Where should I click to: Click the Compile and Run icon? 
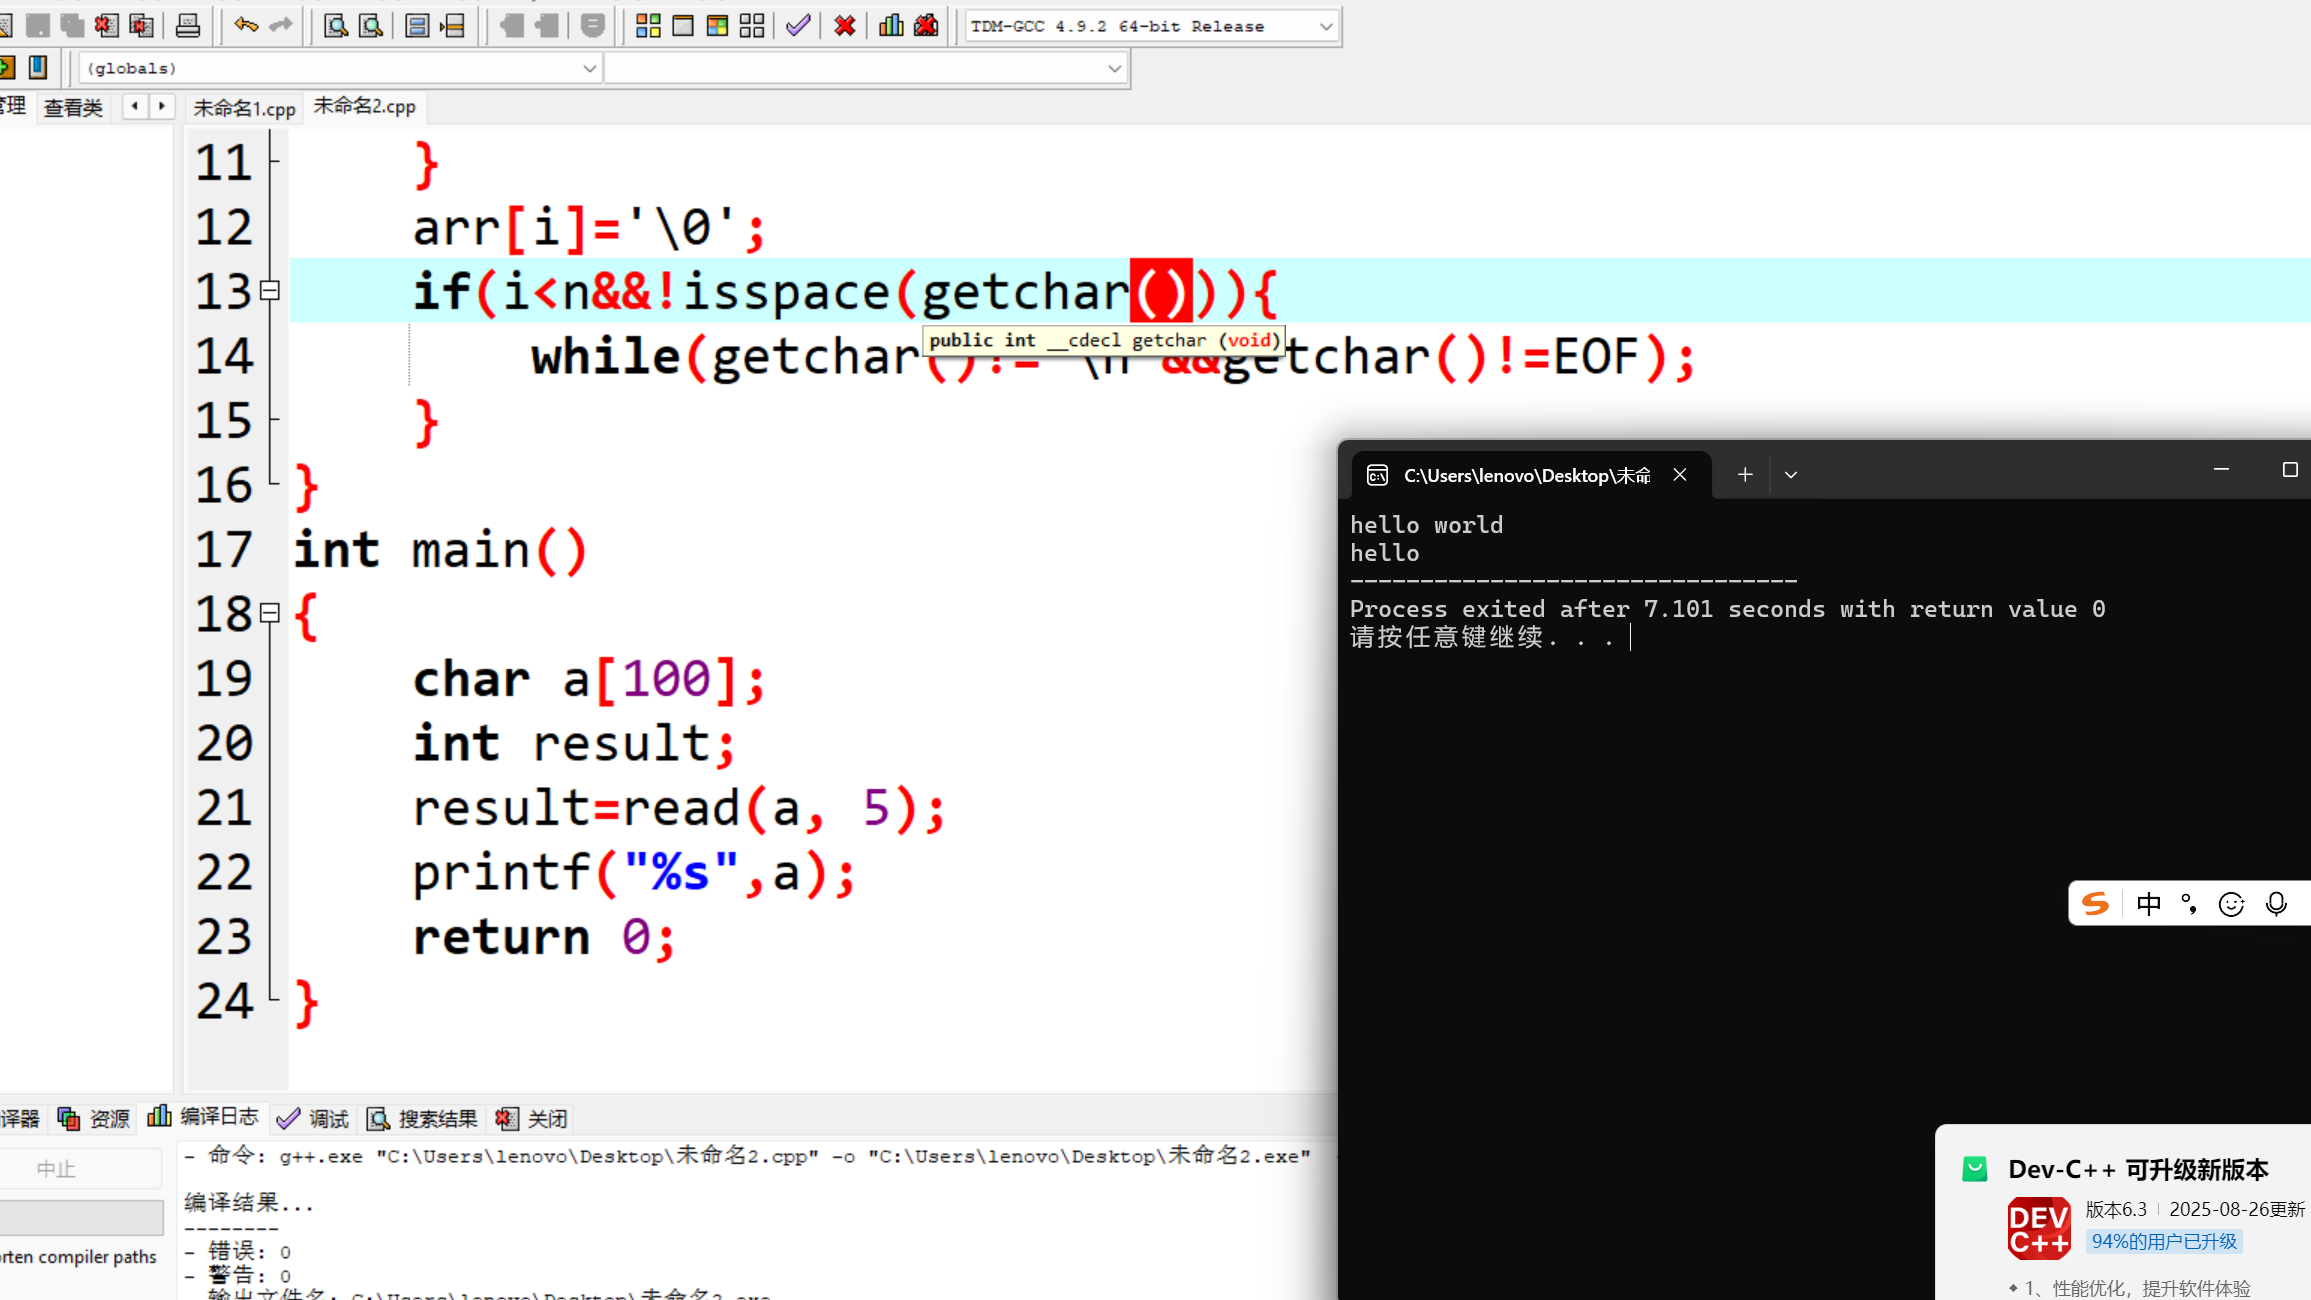pyautogui.click(x=717, y=26)
